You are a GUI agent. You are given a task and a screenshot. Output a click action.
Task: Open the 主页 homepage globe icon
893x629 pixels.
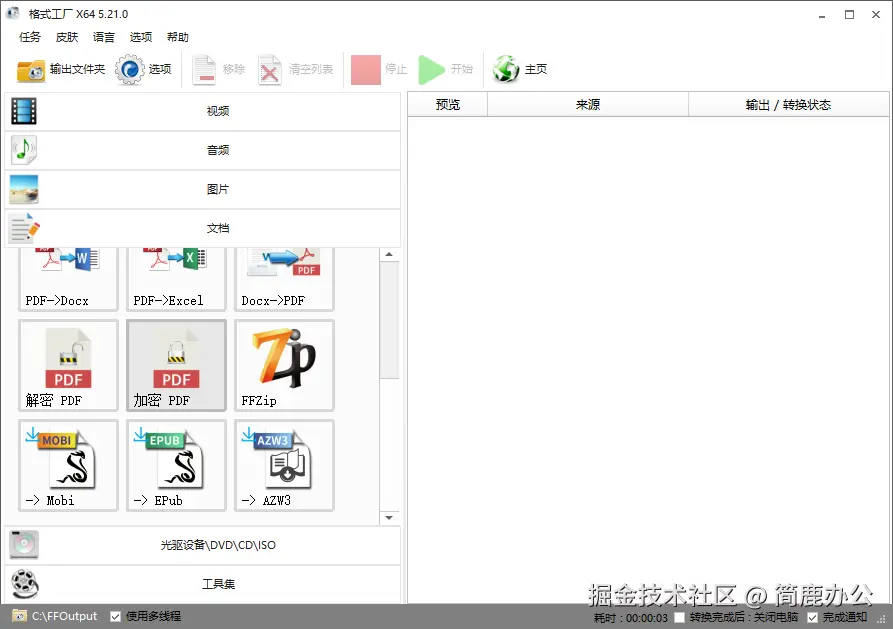[506, 70]
